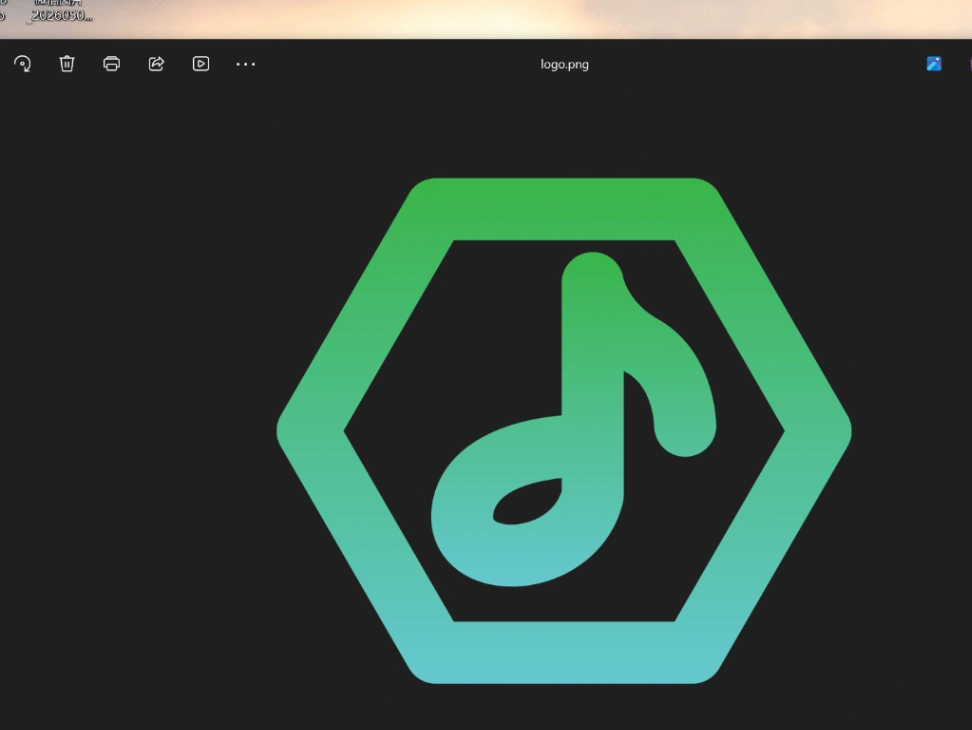This screenshot has width=972, height=730.
Task: Delete logo.png using the trash icon
Action: (x=67, y=64)
